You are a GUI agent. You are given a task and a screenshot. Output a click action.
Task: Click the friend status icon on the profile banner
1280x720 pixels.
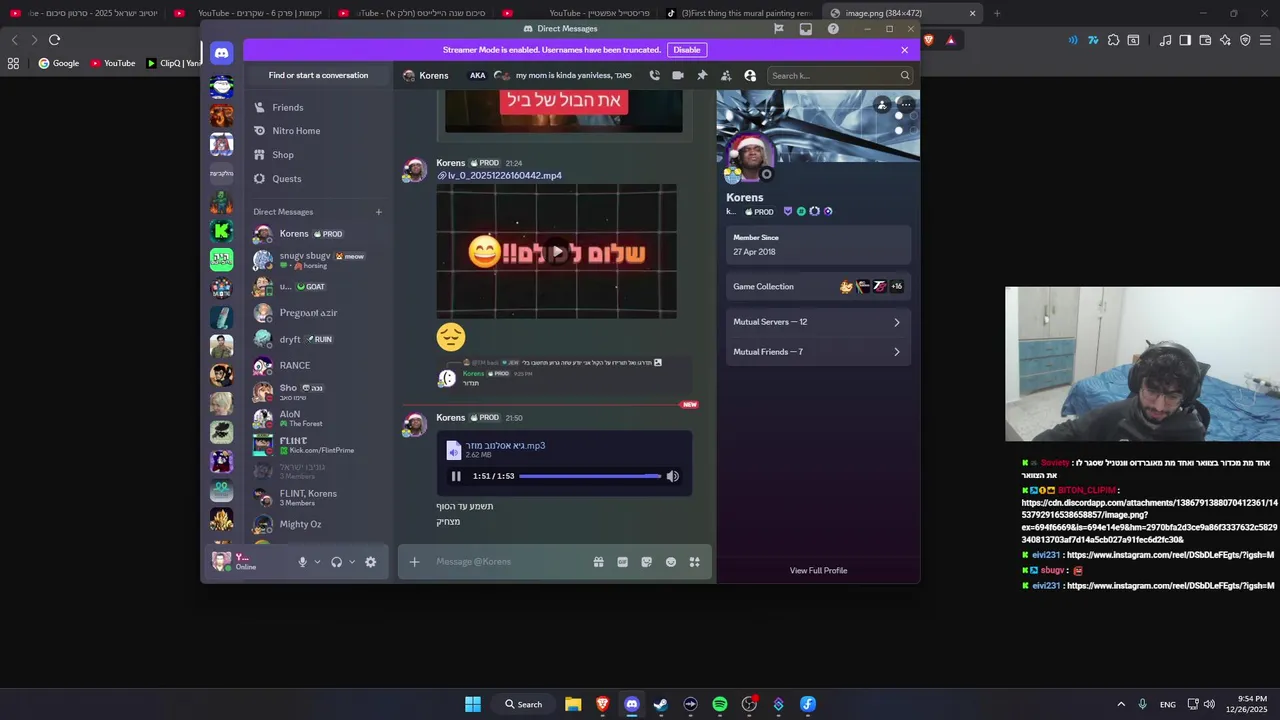click(x=882, y=104)
